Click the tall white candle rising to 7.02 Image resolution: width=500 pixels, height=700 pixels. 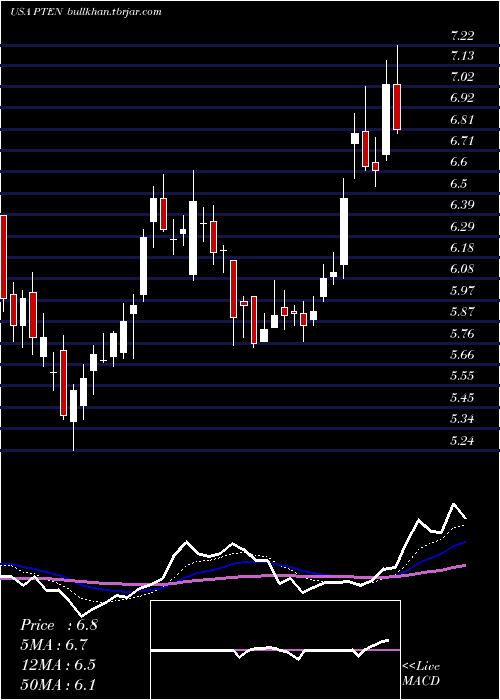coord(386,119)
